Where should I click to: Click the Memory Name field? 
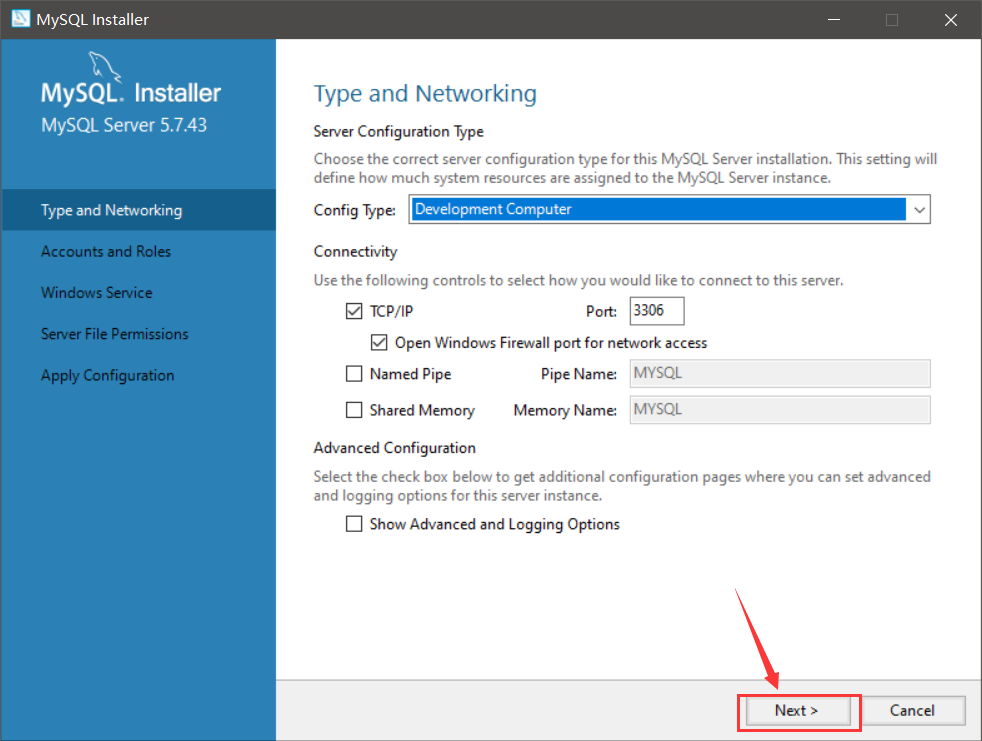[x=780, y=410]
